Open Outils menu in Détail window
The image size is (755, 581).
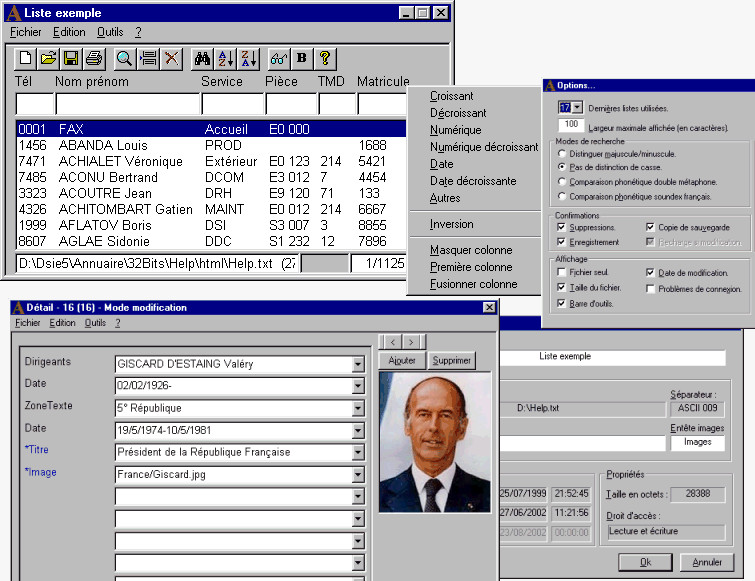(95, 323)
